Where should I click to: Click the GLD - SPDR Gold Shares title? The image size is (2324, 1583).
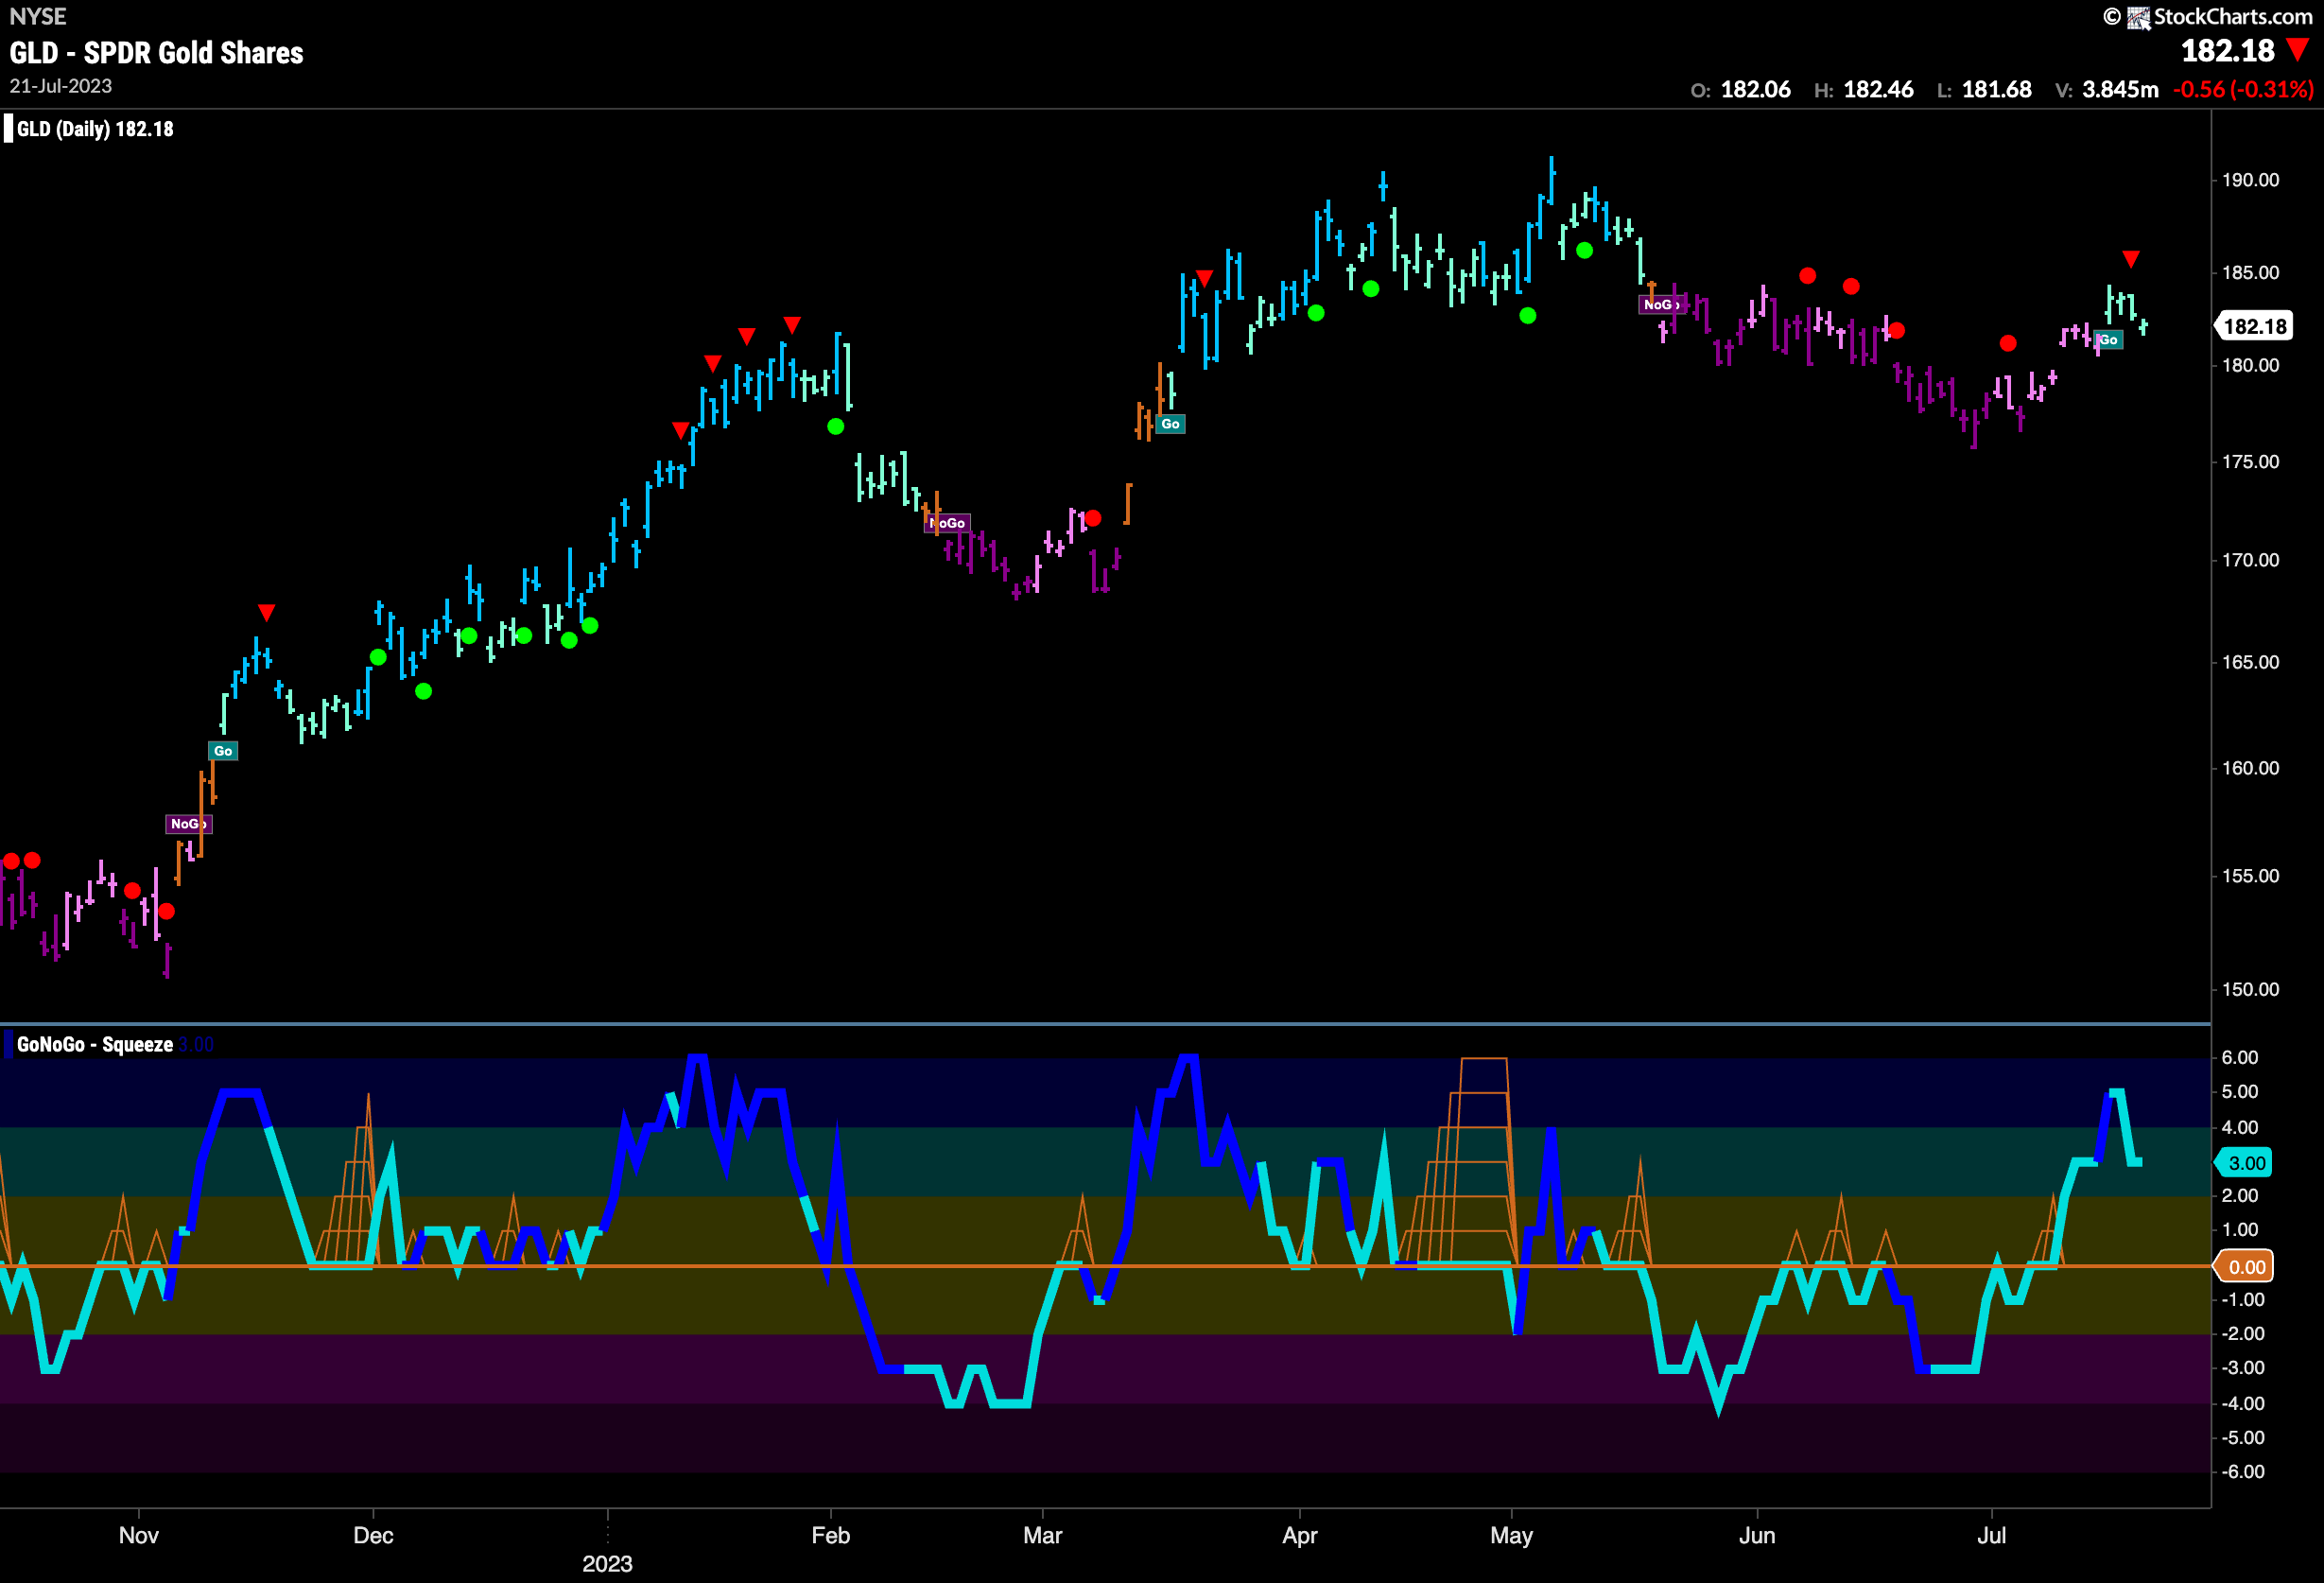pyautogui.click(x=156, y=53)
